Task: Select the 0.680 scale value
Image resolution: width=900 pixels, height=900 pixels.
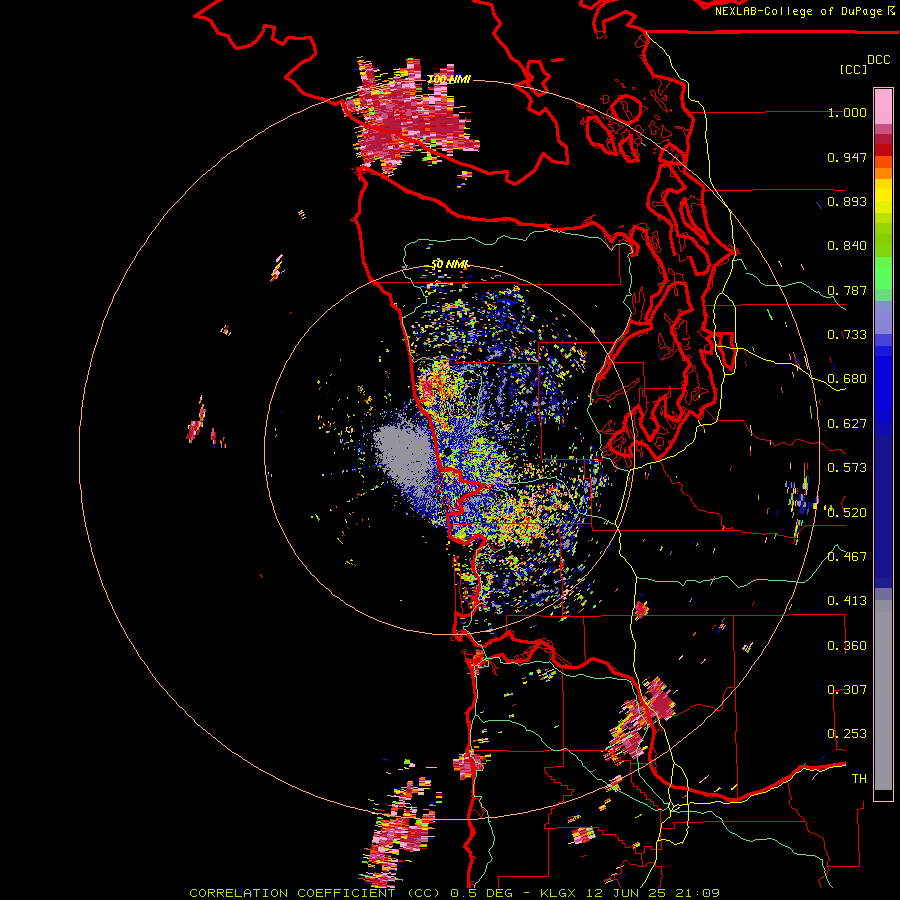Action: click(847, 379)
